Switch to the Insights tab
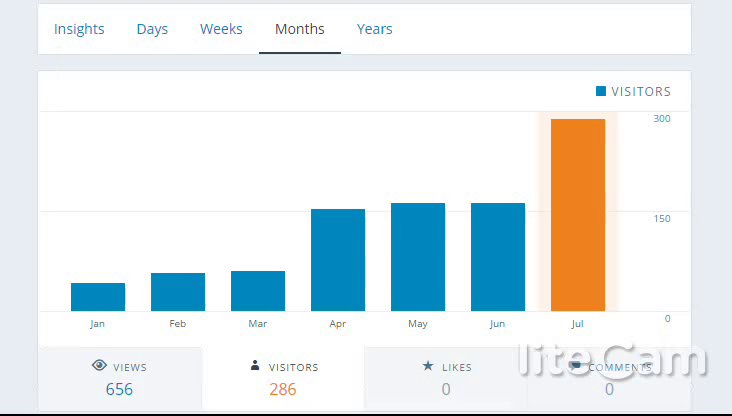The width and height of the screenshot is (732, 416). [79, 29]
